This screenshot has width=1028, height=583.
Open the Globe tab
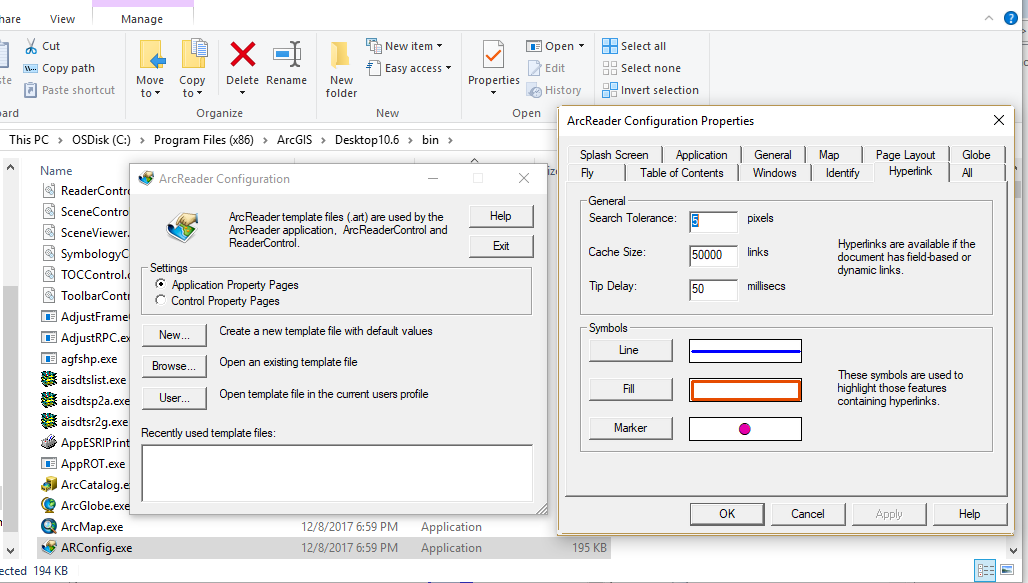coord(976,155)
